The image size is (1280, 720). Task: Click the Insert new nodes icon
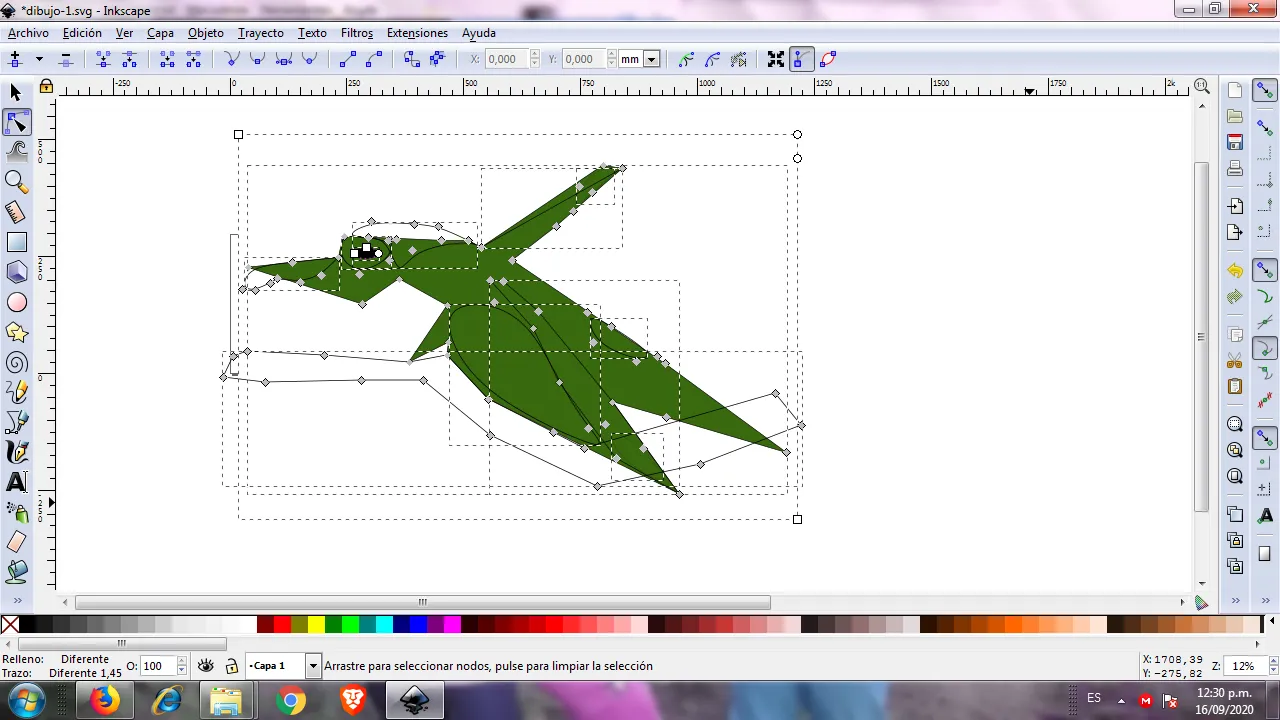point(15,60)
